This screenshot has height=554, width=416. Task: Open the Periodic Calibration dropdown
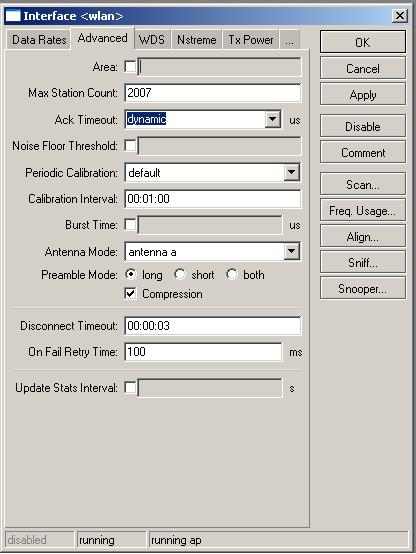292,172
